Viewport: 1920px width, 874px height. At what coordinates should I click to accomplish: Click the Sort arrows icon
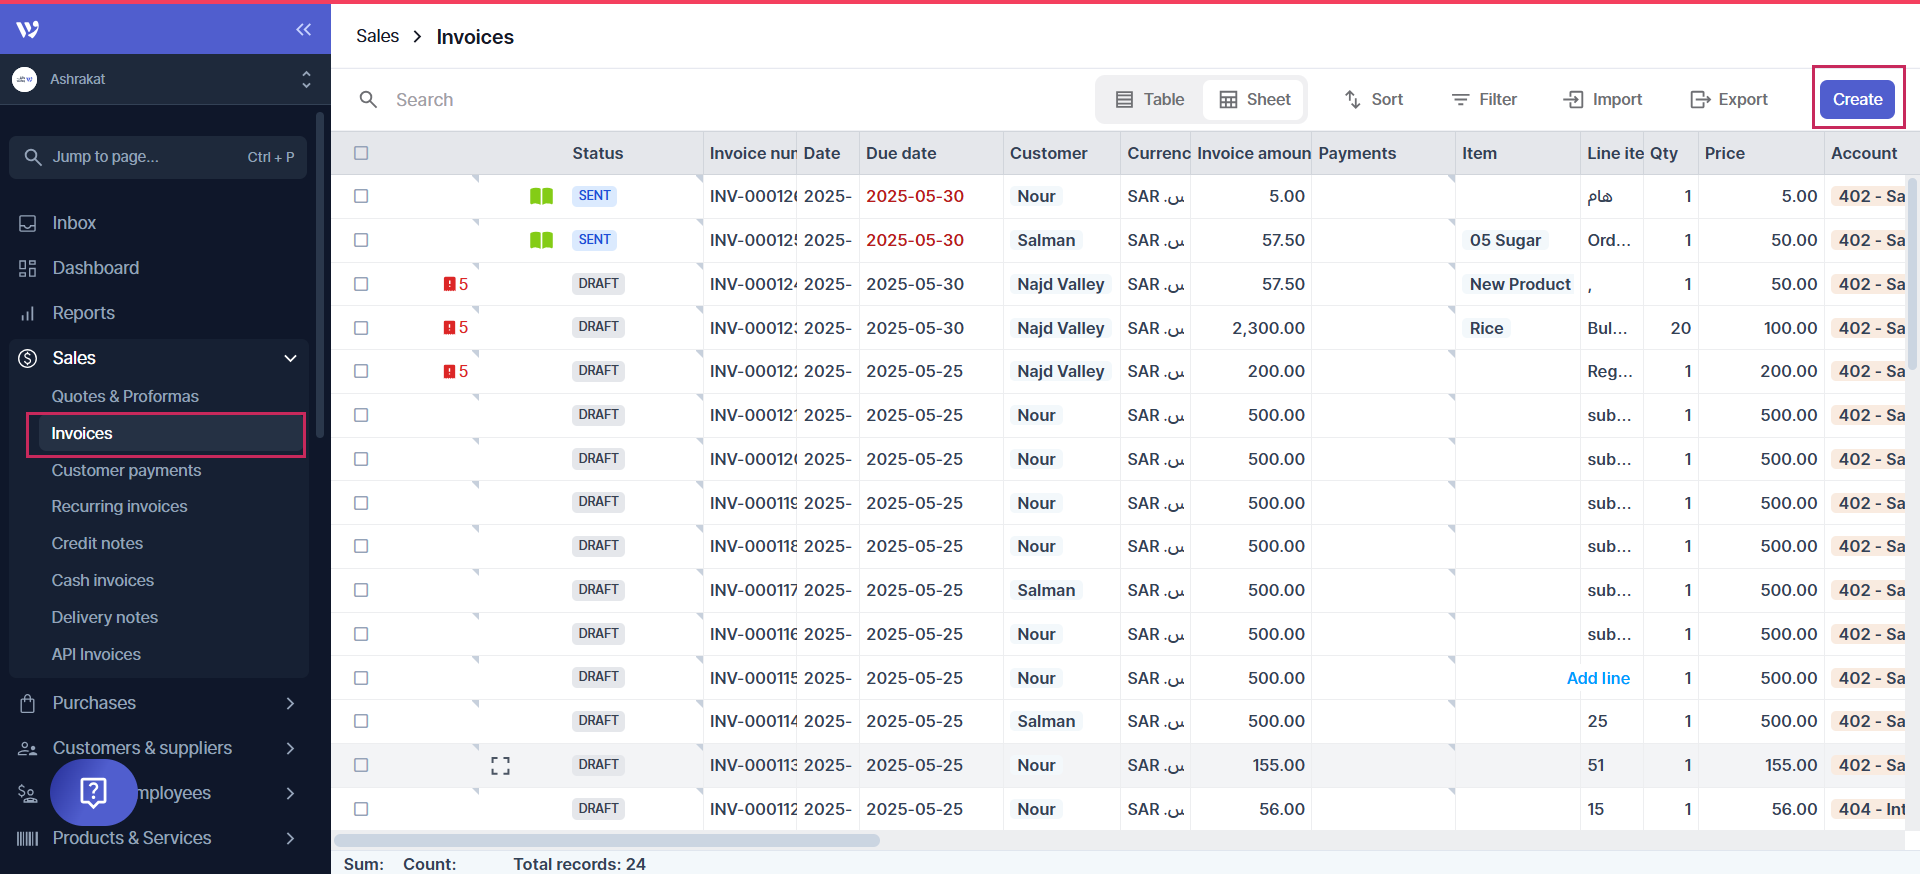click(1353, 99)
